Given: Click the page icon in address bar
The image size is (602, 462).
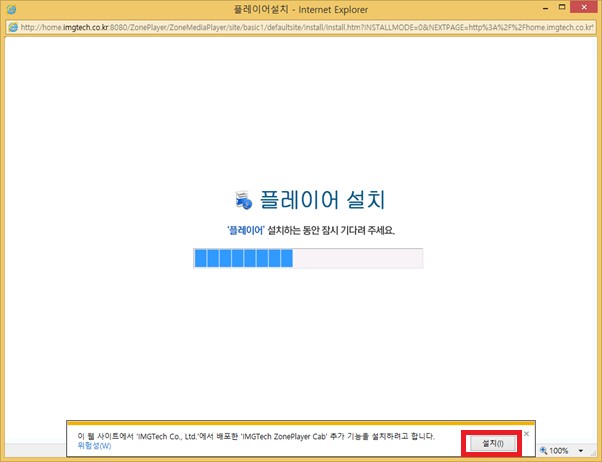Looking at the screenshot, I should [x=12, y=26].
